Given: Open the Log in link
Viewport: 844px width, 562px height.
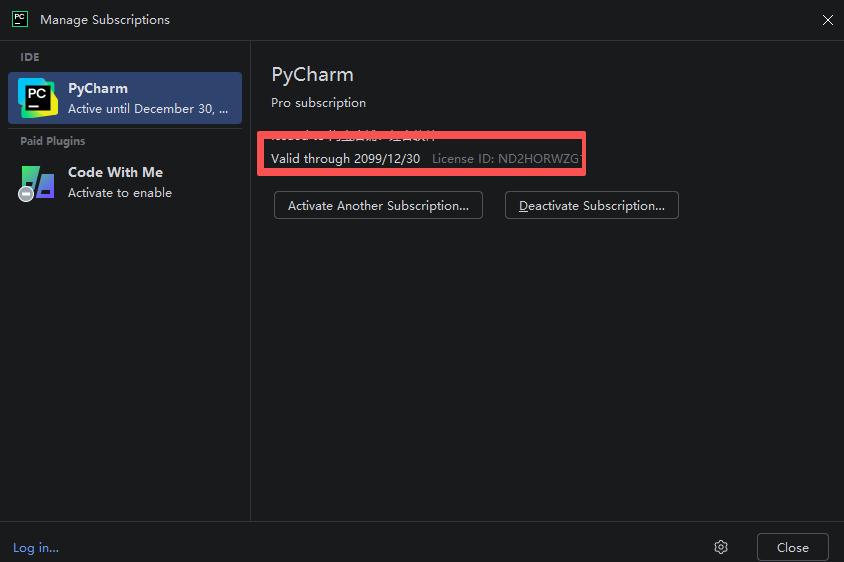Looking at the screenshot, I should [x=36, y=547].
